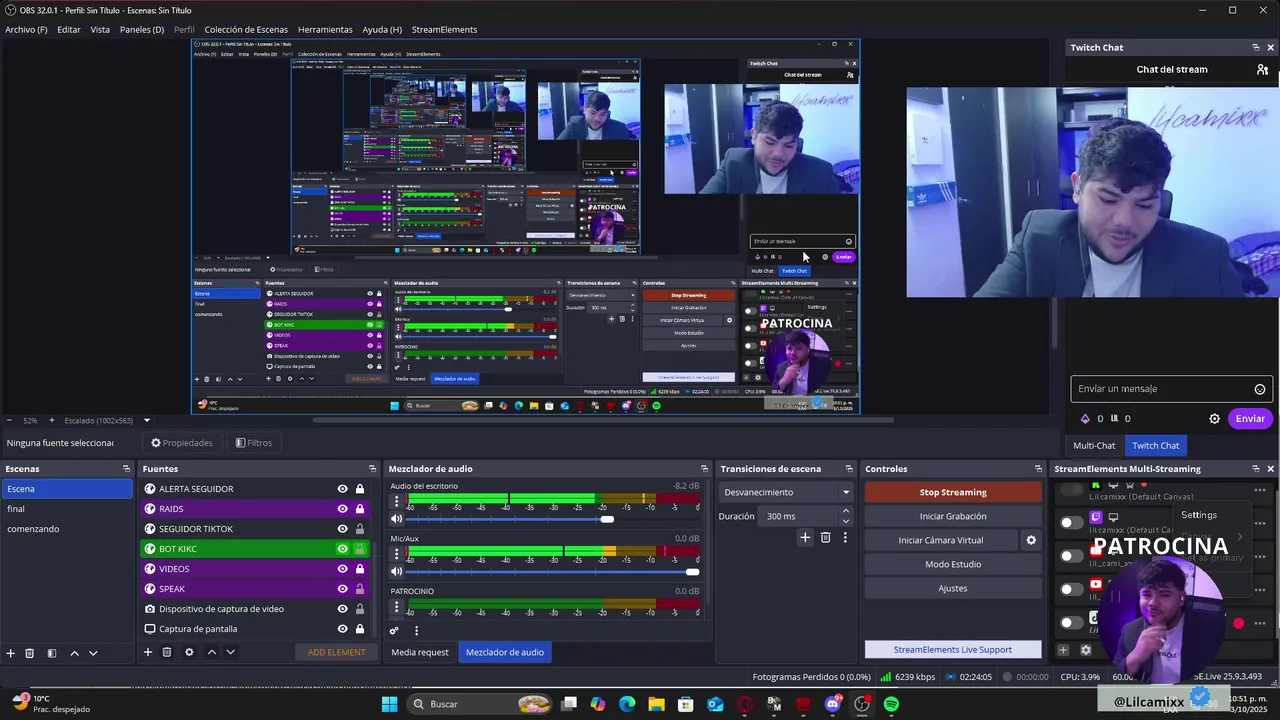The image size is (1280, 720).
Task: Add a scene transition with plus icon
Action: pyautogui.click(x=805, y=538)
